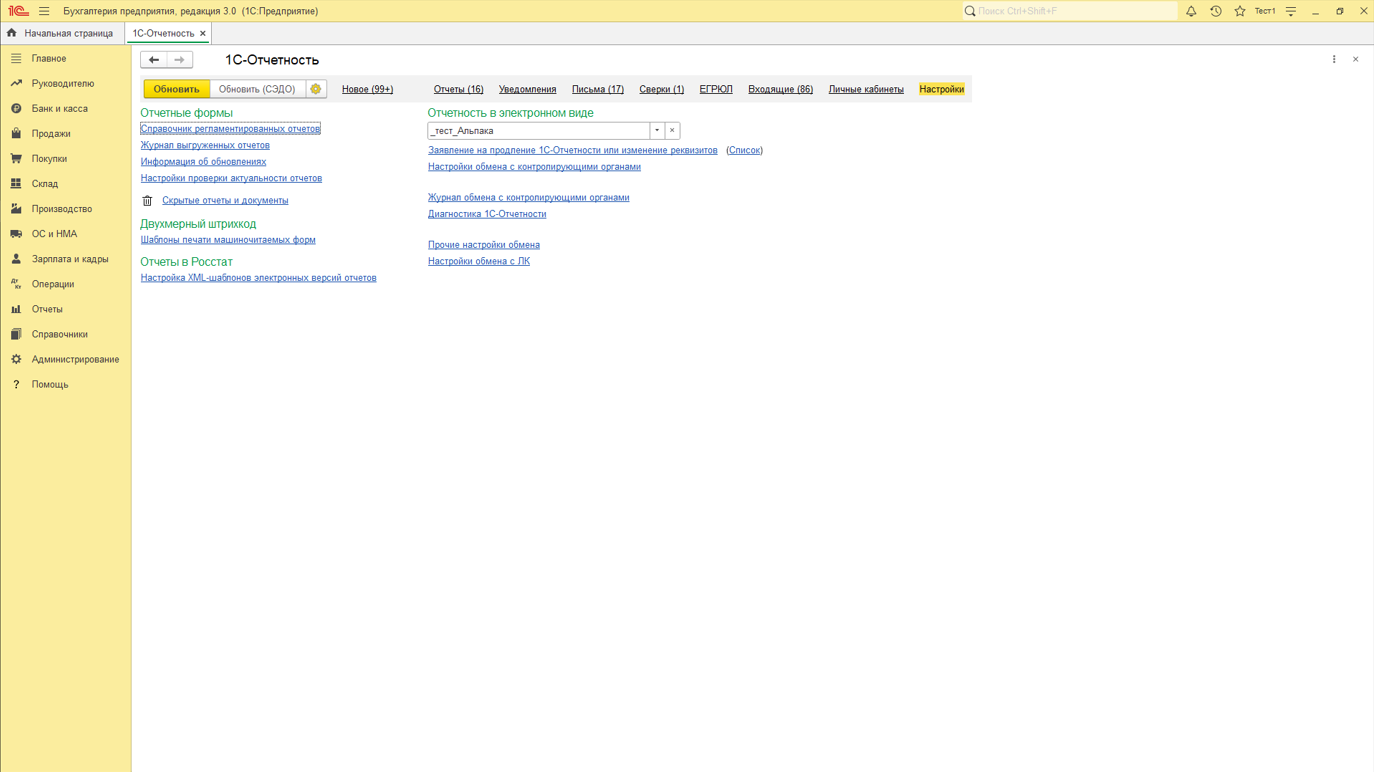Open Информация об обновлениях link
Viewport: 1374px width, 772px height.
pyautogui.click(x=203, y=162)
